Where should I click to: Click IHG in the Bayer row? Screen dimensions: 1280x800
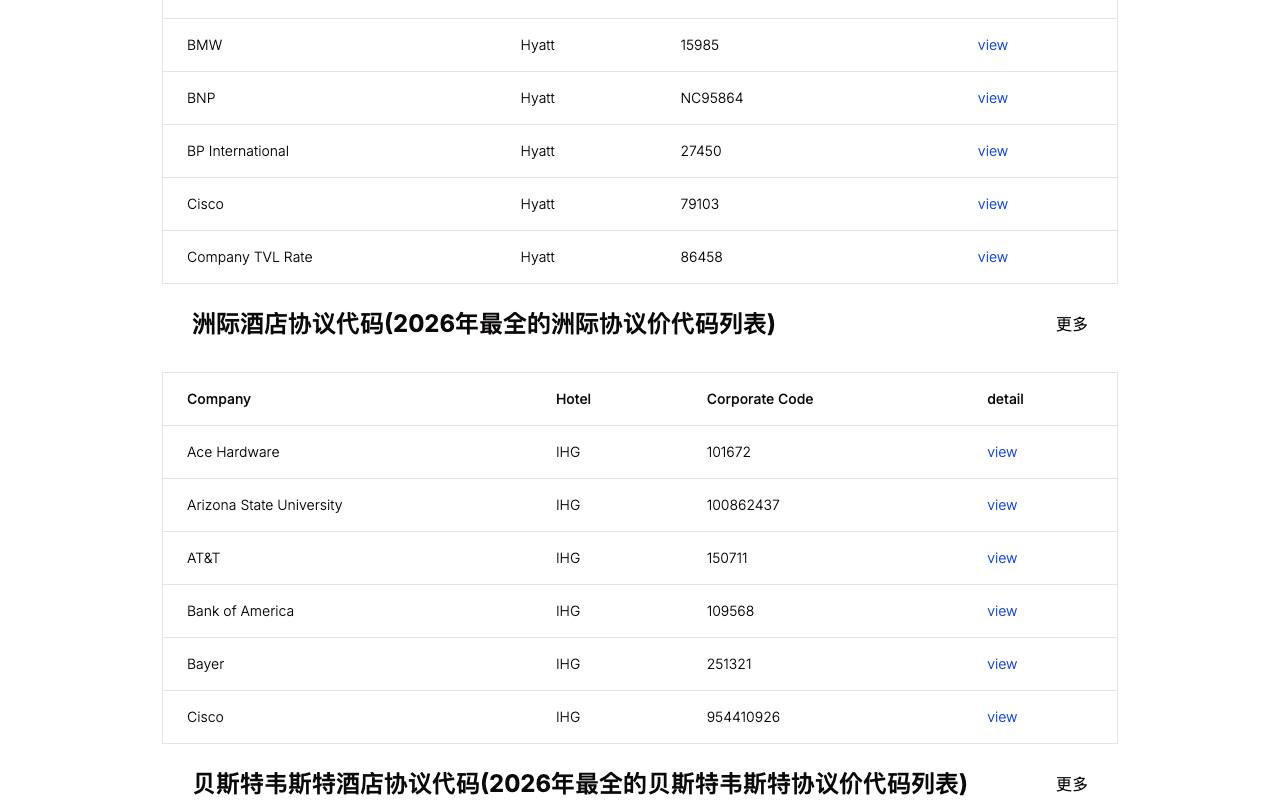(x=568, y=664)
